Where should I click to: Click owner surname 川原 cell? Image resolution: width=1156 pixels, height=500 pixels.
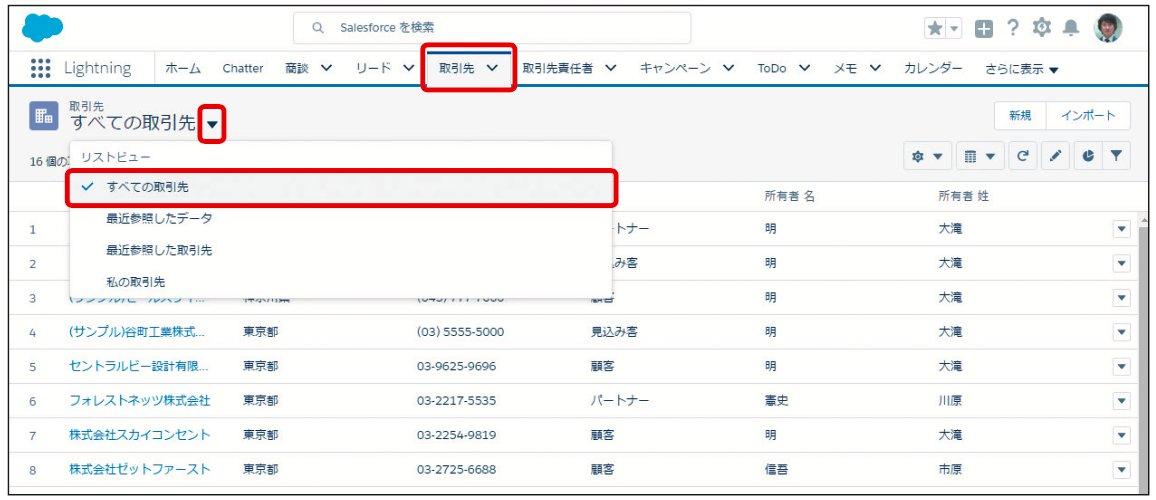tap(950, 400)
